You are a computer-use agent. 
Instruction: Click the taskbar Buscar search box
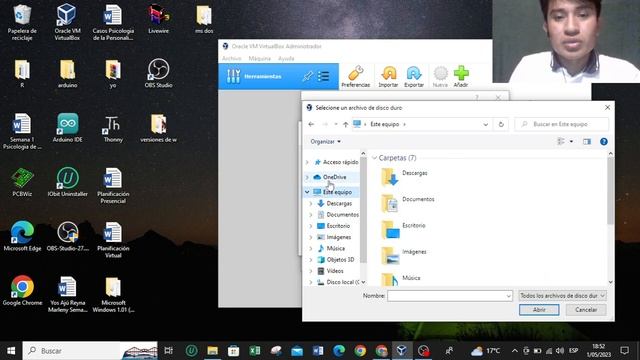pyautogui.click(x=90, y=351)
